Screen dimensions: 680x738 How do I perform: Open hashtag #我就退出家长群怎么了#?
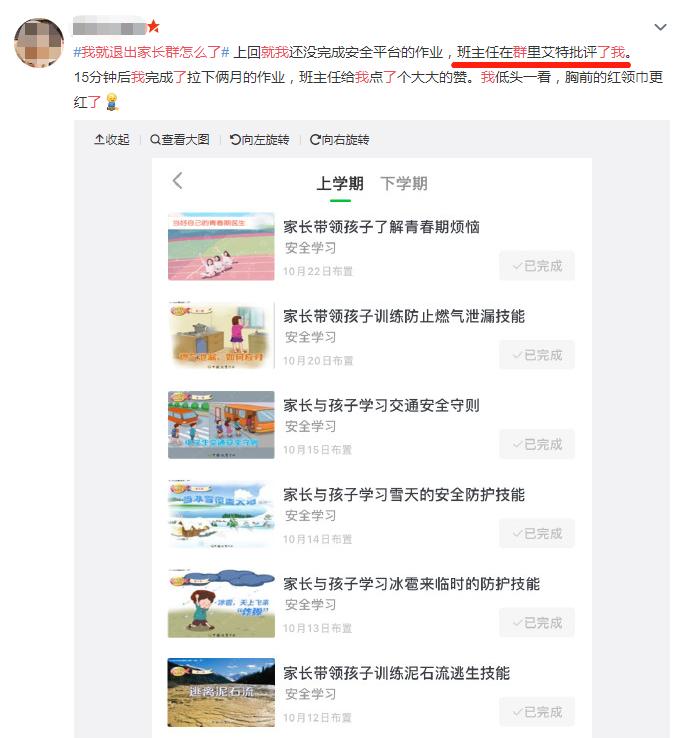click(152, 52)
